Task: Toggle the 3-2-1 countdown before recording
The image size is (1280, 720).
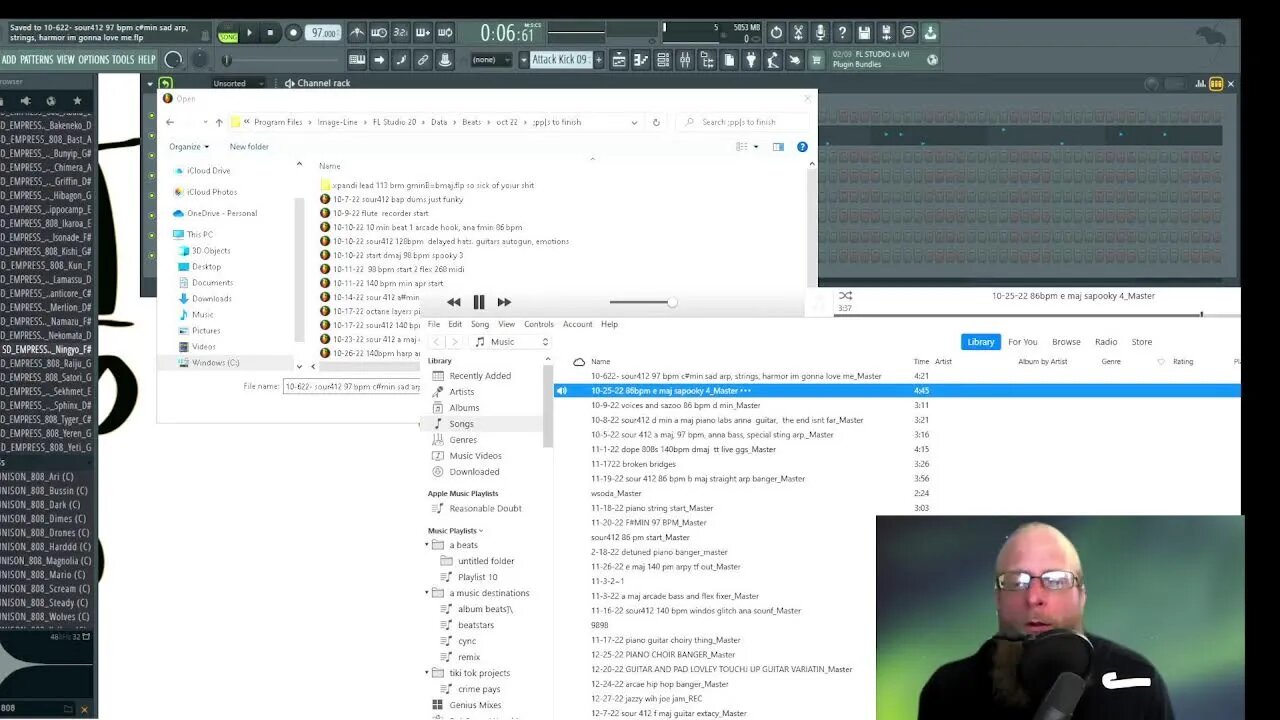Action: 401,33
